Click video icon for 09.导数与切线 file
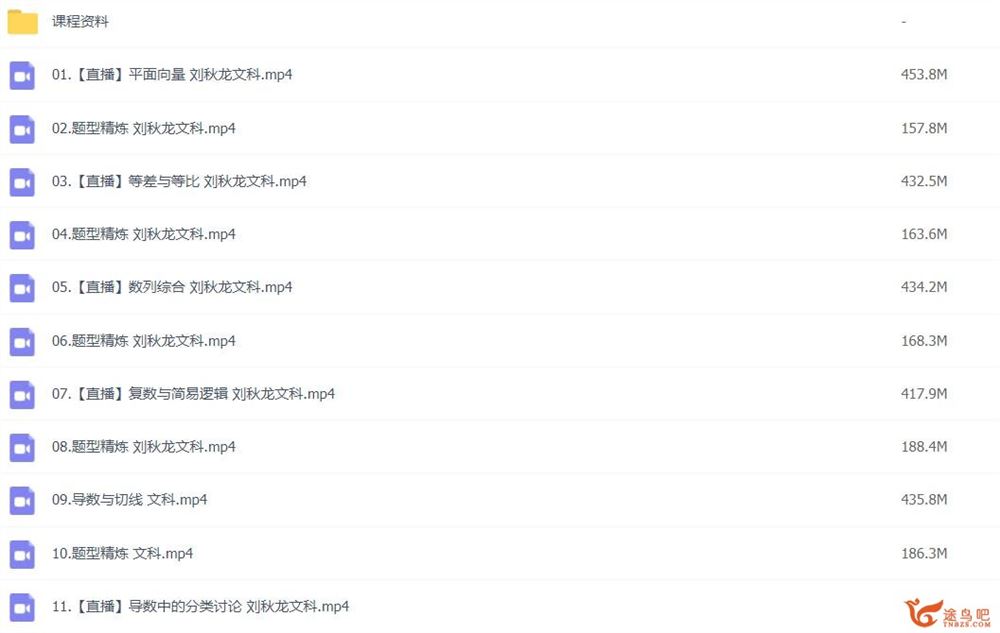Screen dimensions: 1000x633 point(22,500)
